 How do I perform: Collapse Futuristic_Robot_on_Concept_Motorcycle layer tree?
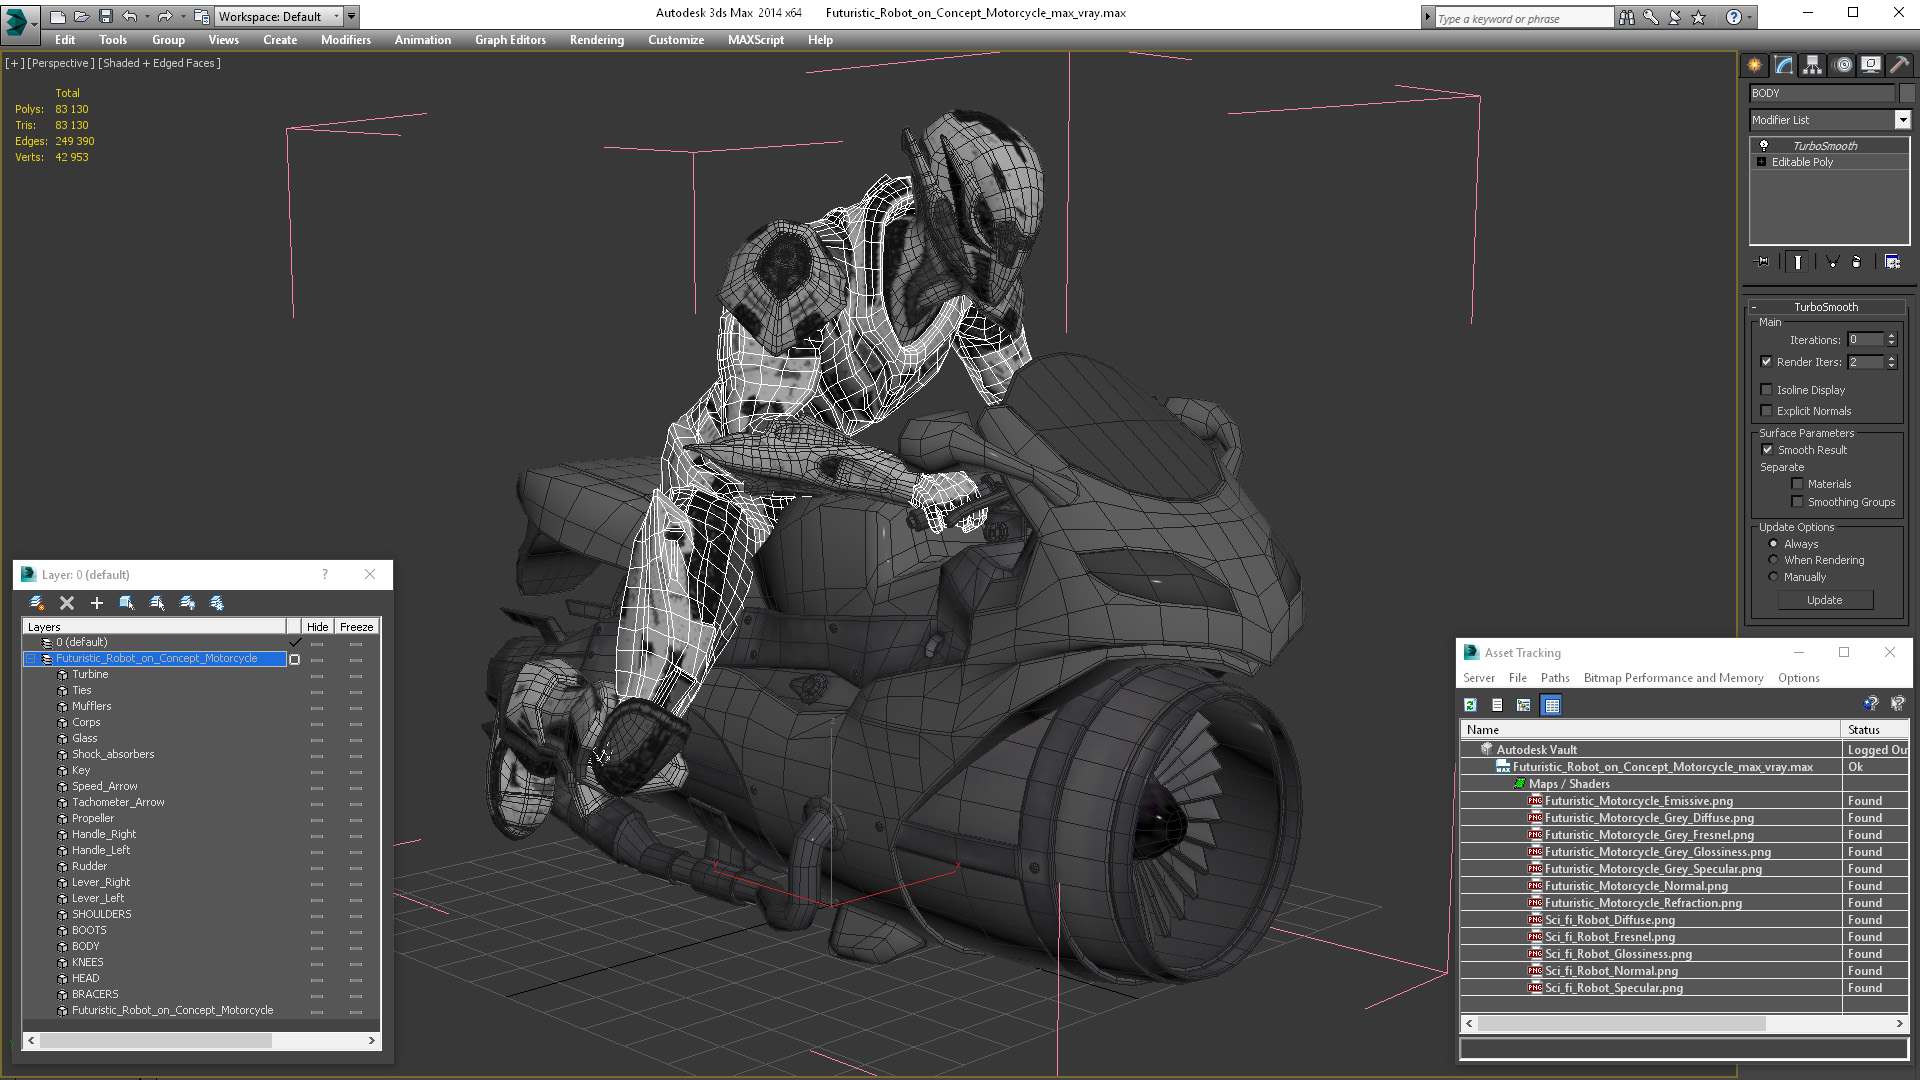point(30,659)
